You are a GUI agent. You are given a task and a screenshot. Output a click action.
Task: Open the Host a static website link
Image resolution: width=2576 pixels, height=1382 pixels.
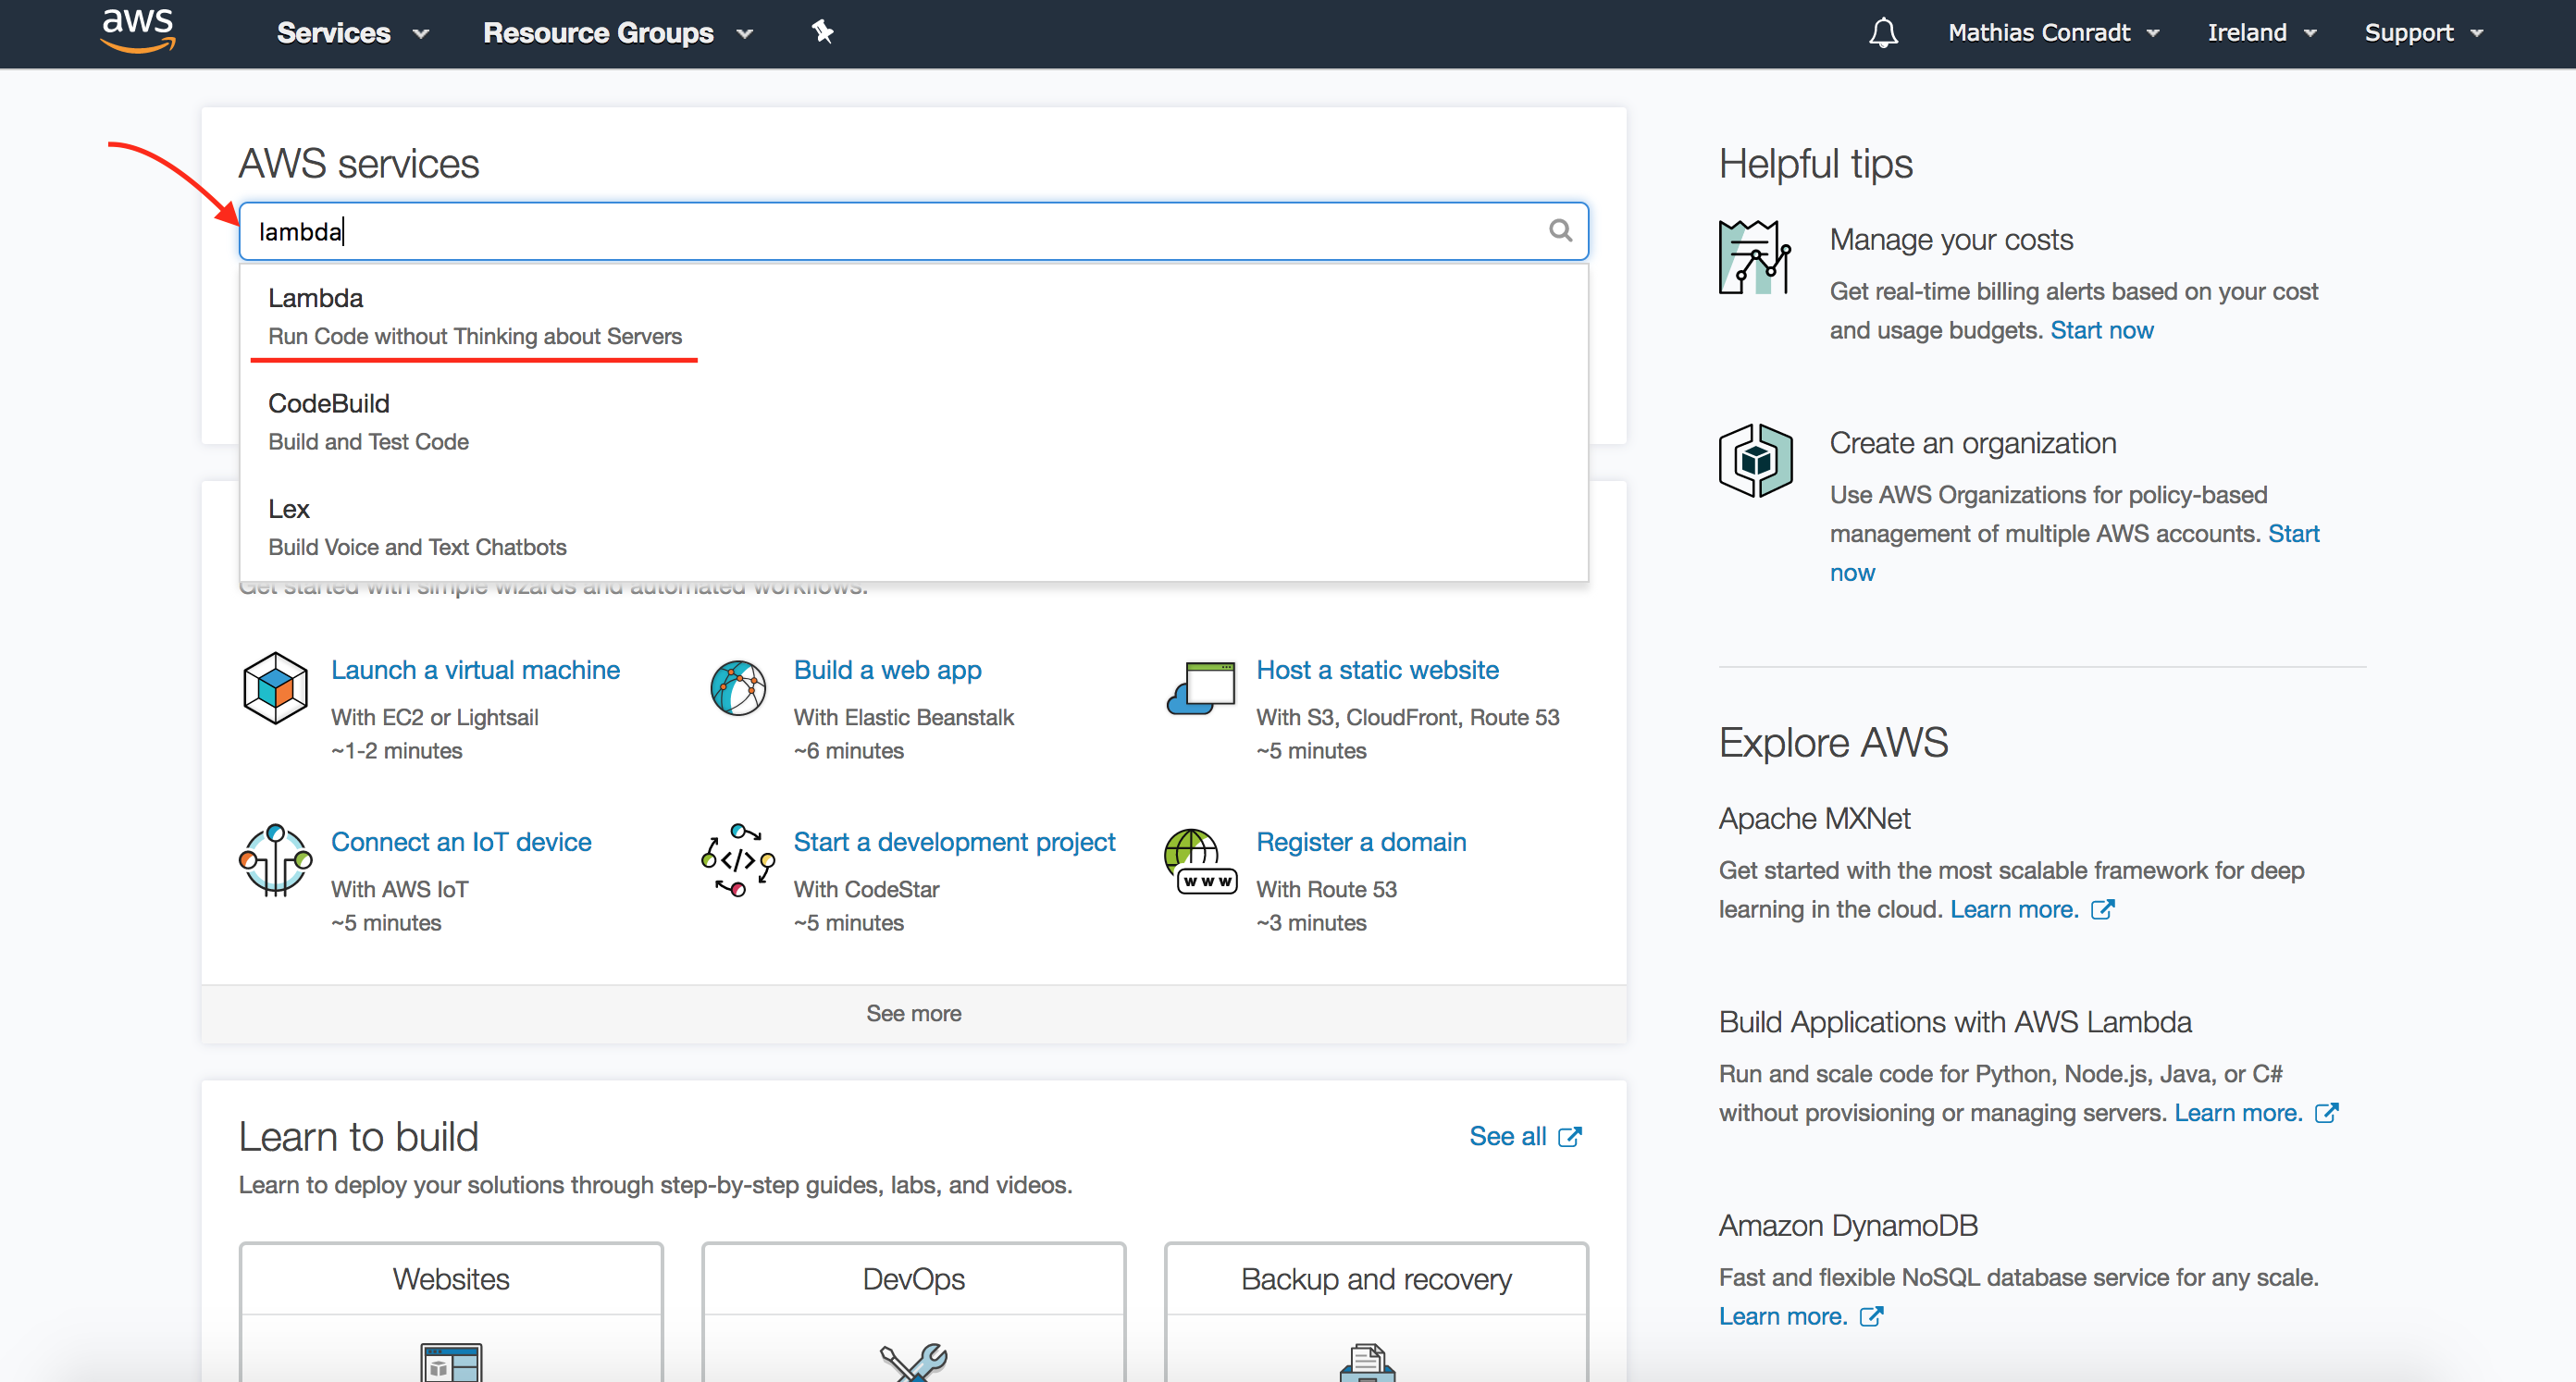point(1377,670)
